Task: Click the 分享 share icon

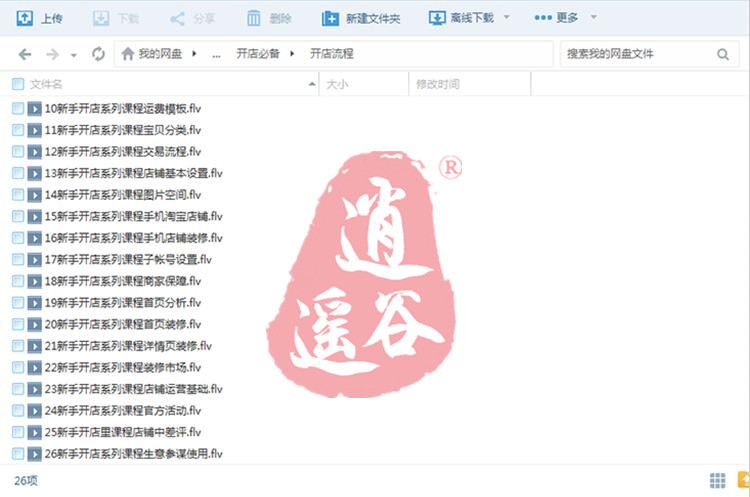Action: point(177,19)
